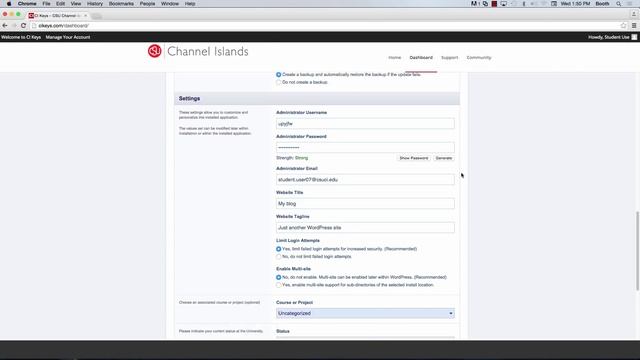Click the Website Tagline field
Screen dimensions: 640x360
tap(365, 228)
